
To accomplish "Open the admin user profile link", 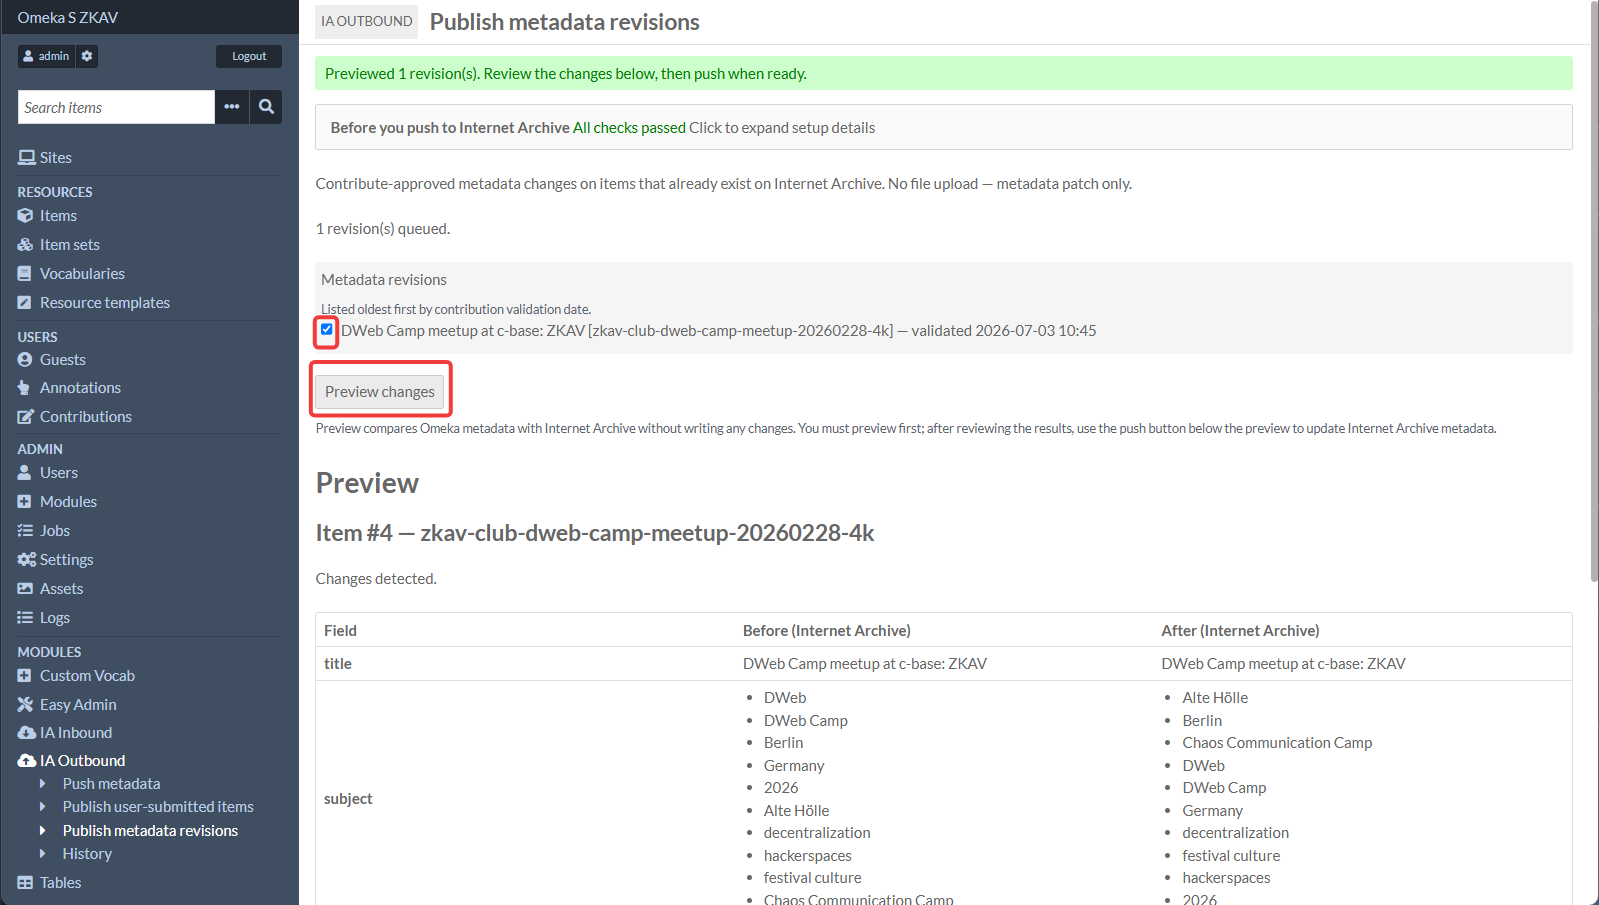I will pos(47,56).
